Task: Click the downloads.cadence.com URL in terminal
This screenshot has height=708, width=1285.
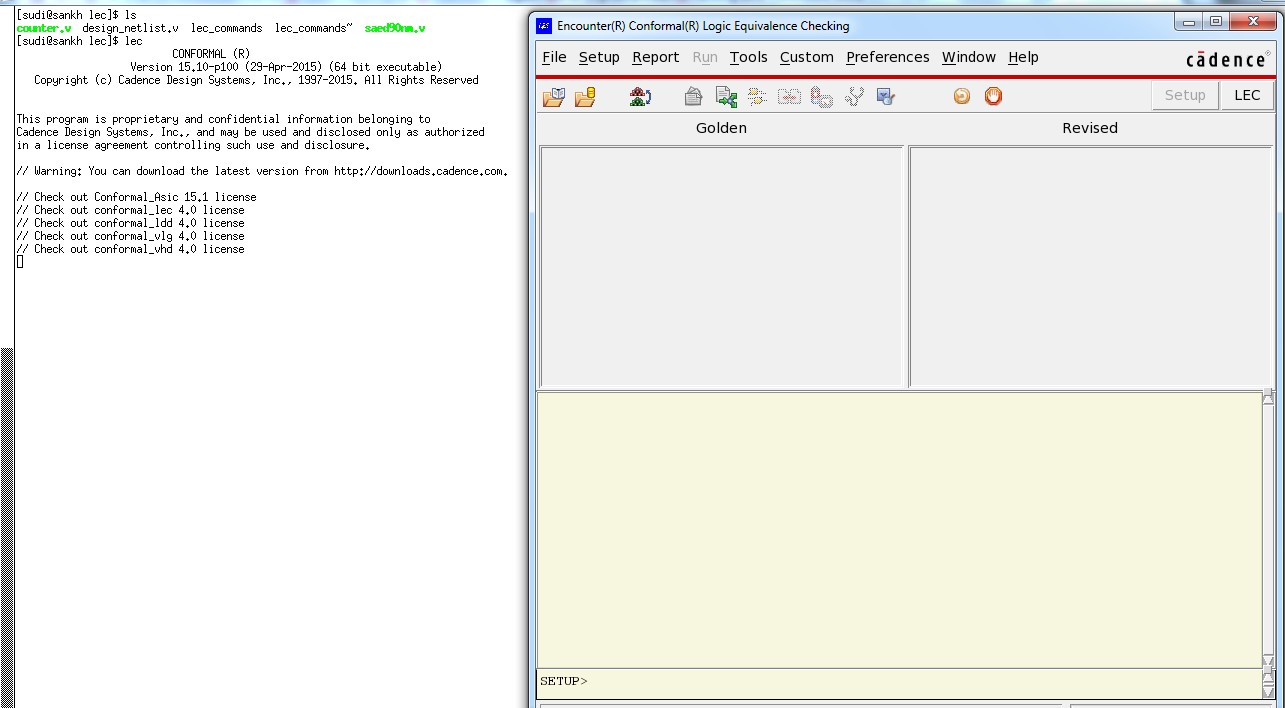Action: [420, 171]
